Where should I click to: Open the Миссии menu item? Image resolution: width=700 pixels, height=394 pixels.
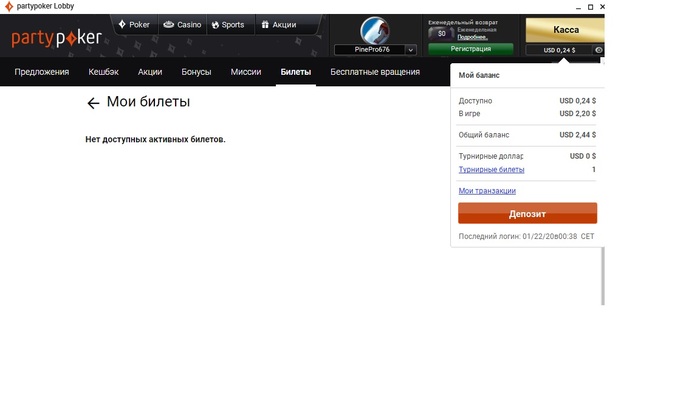pos(246,72)
